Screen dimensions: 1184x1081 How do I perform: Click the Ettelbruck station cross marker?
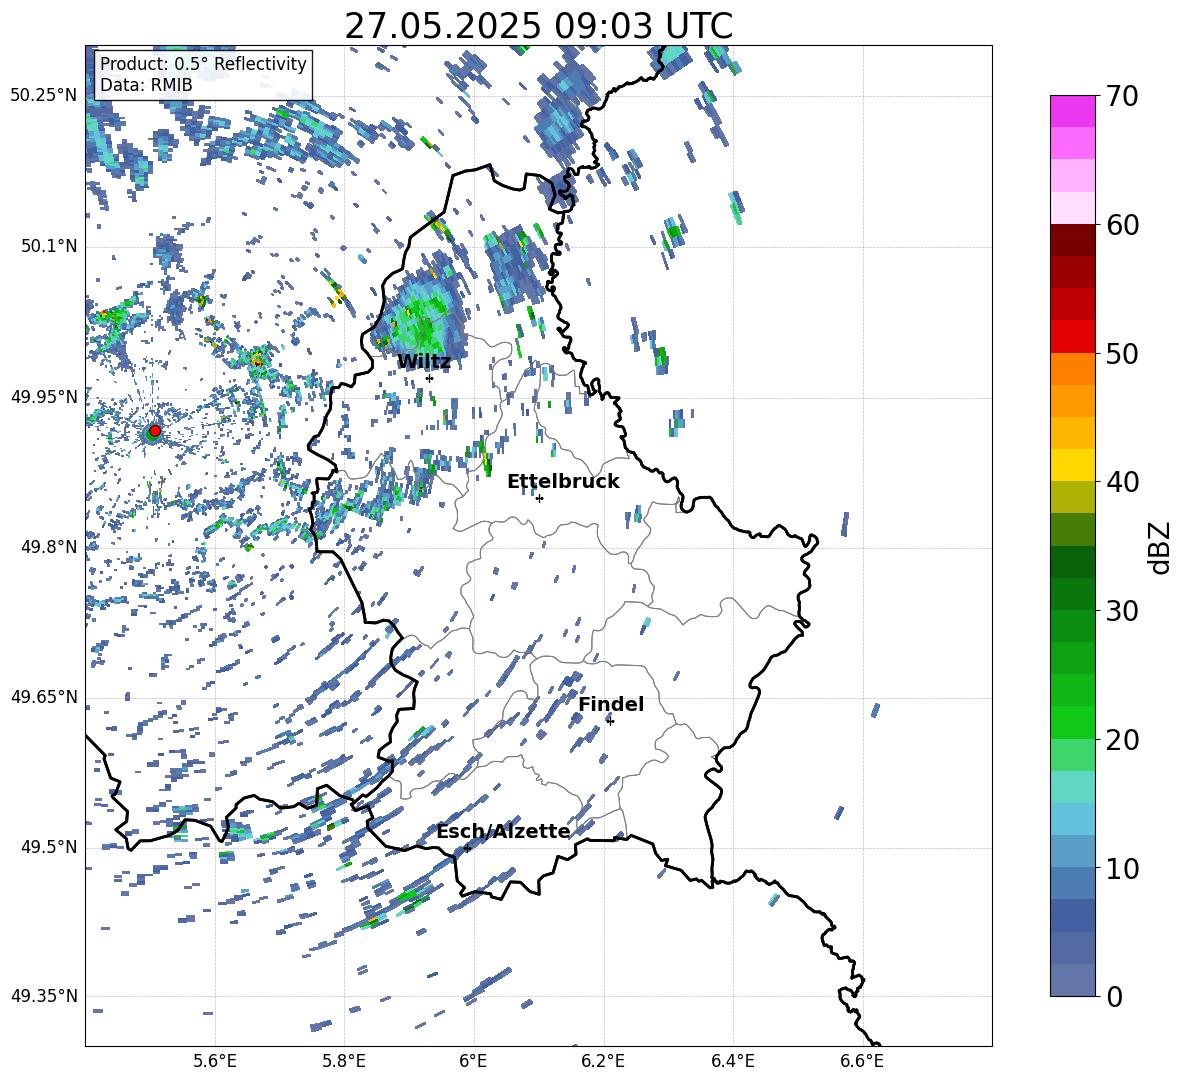(539, 498)
